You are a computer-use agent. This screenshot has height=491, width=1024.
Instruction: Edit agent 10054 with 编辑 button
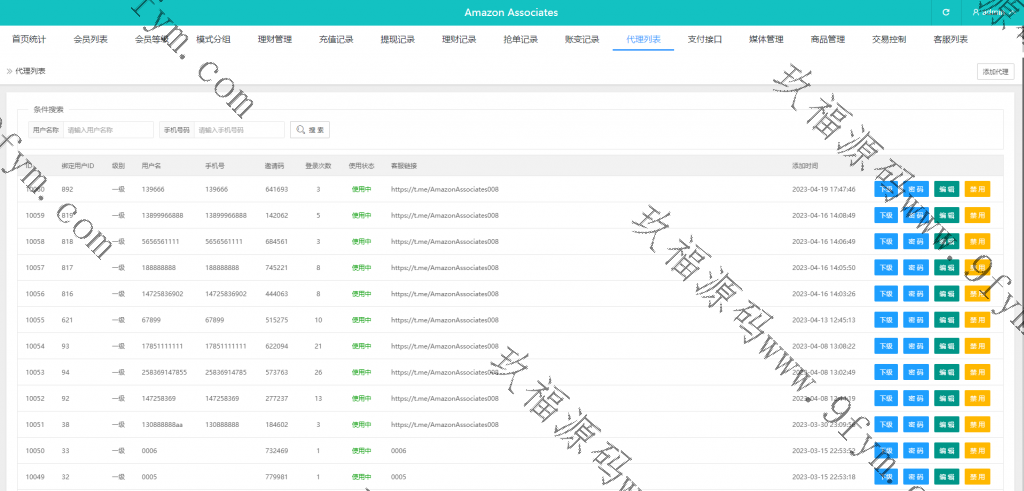(947, 346)
